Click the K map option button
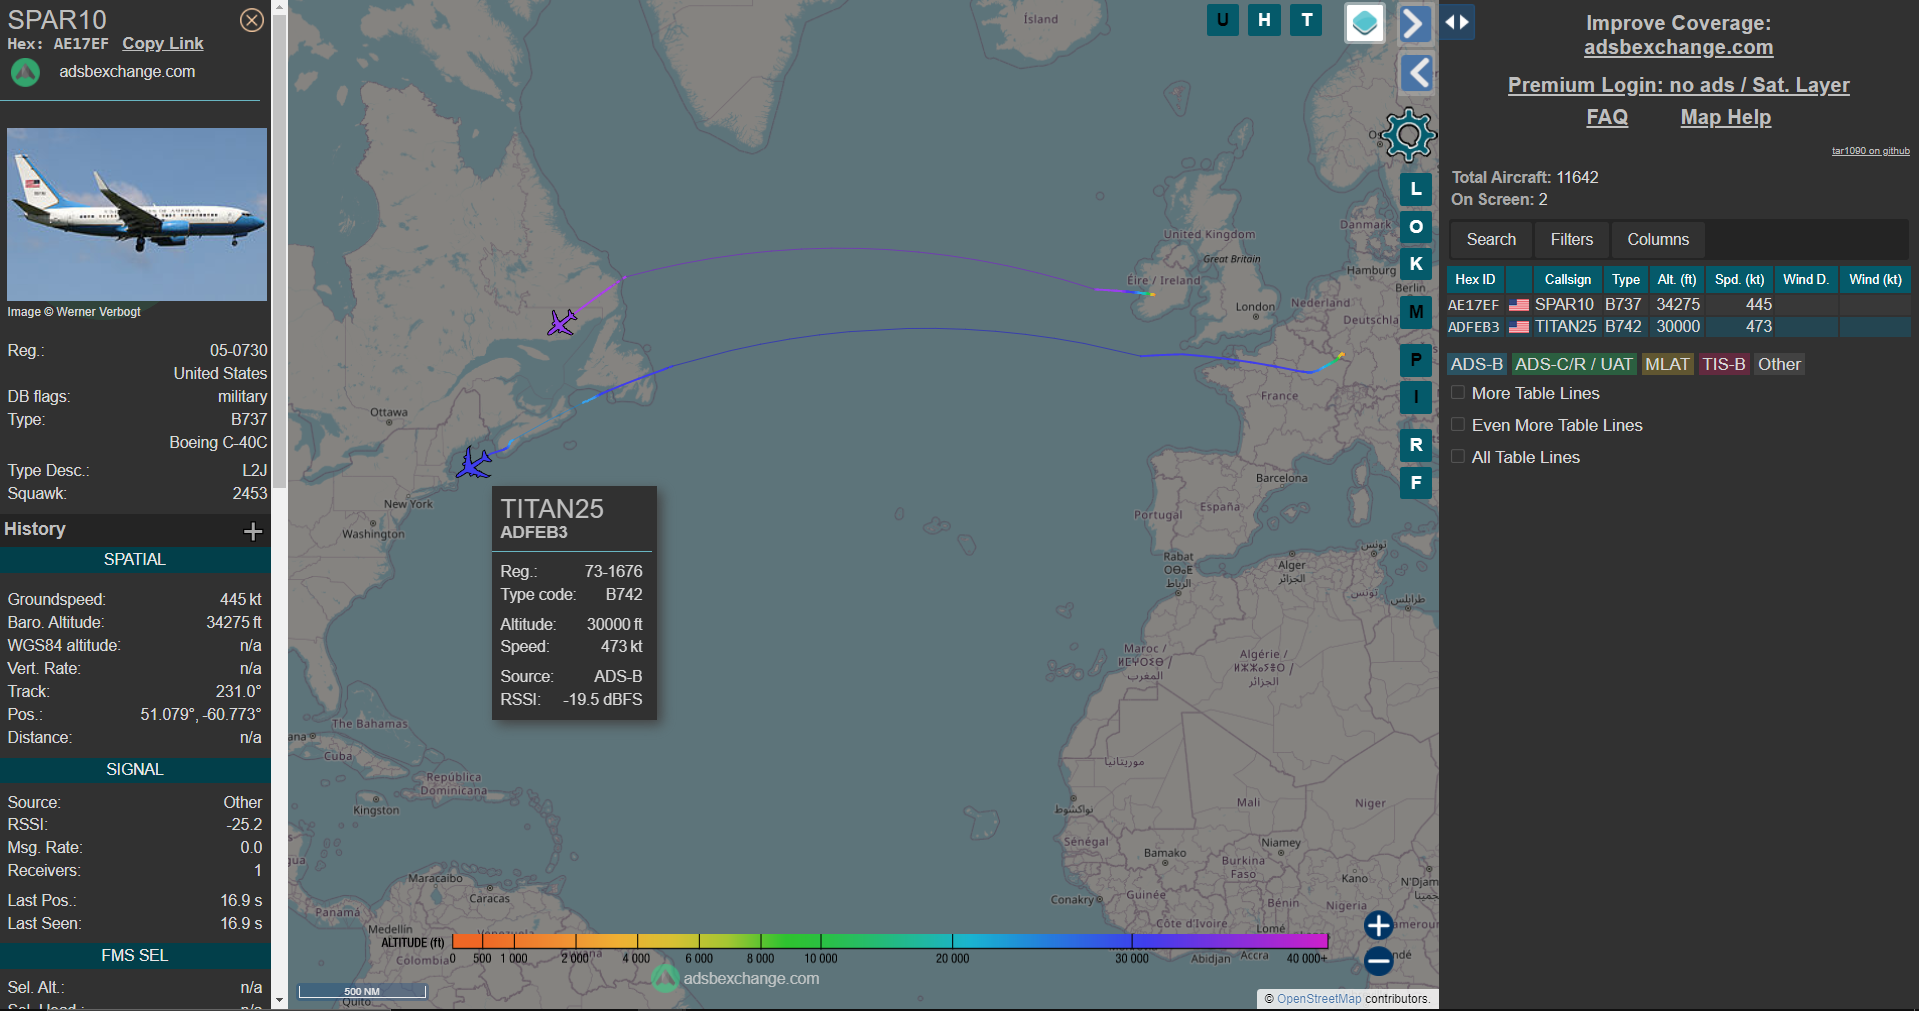Image resolution: width=1919 pixels, height=1011 pixels. coord(1416,264)
